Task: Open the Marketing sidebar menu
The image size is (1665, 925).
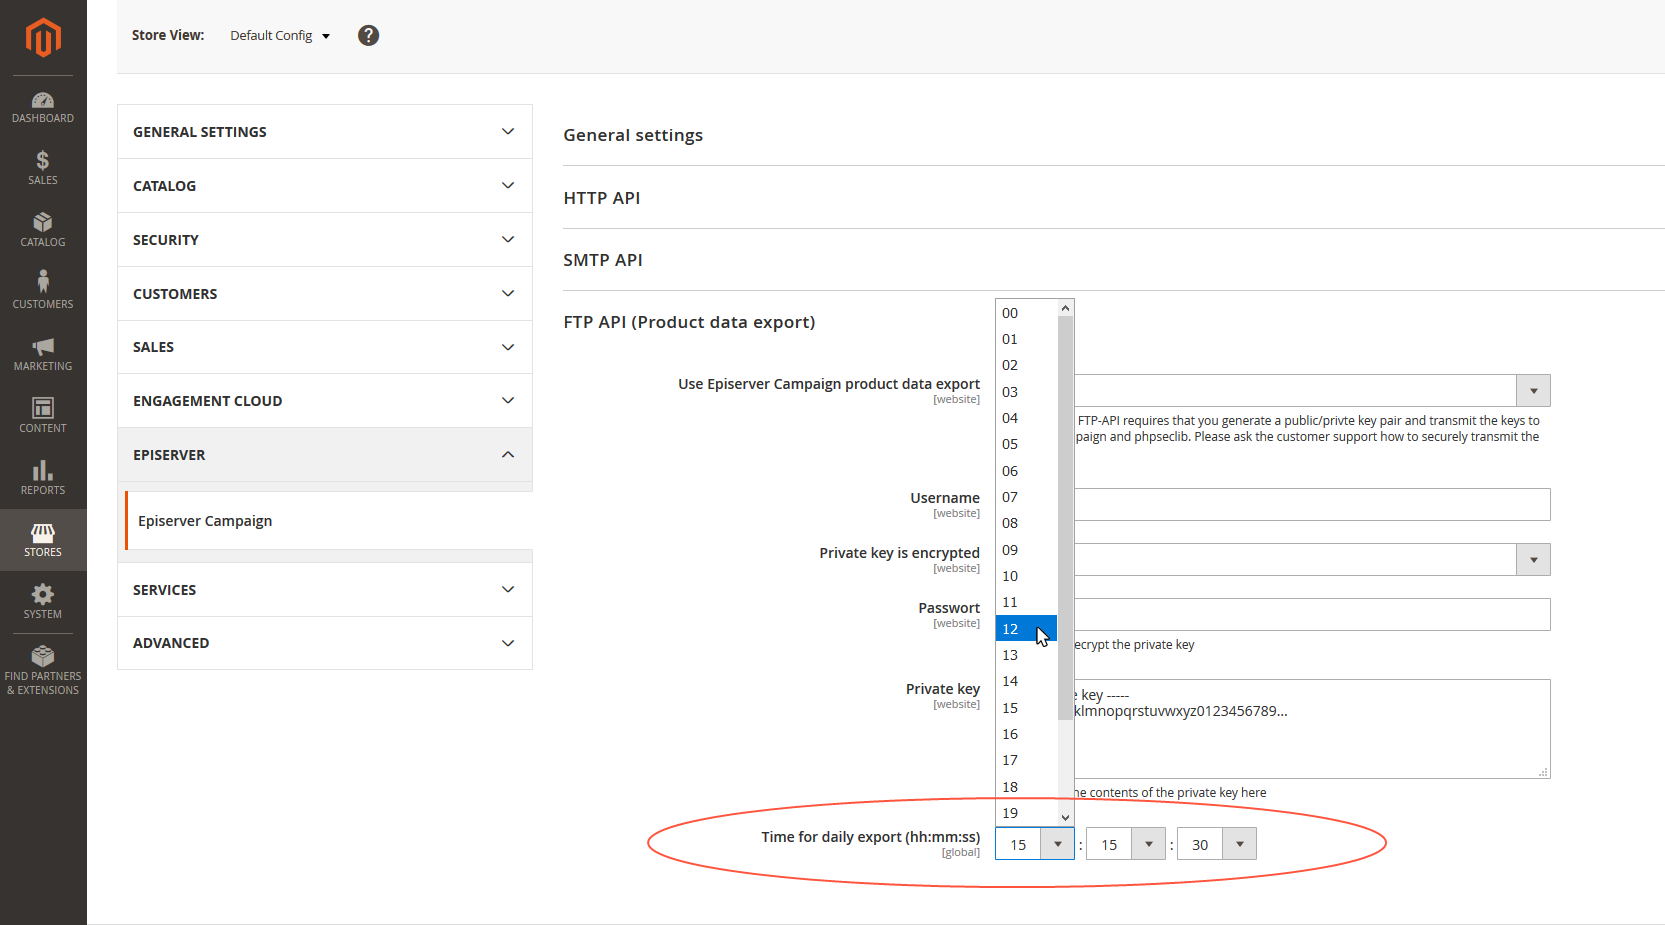Action: 43,354
